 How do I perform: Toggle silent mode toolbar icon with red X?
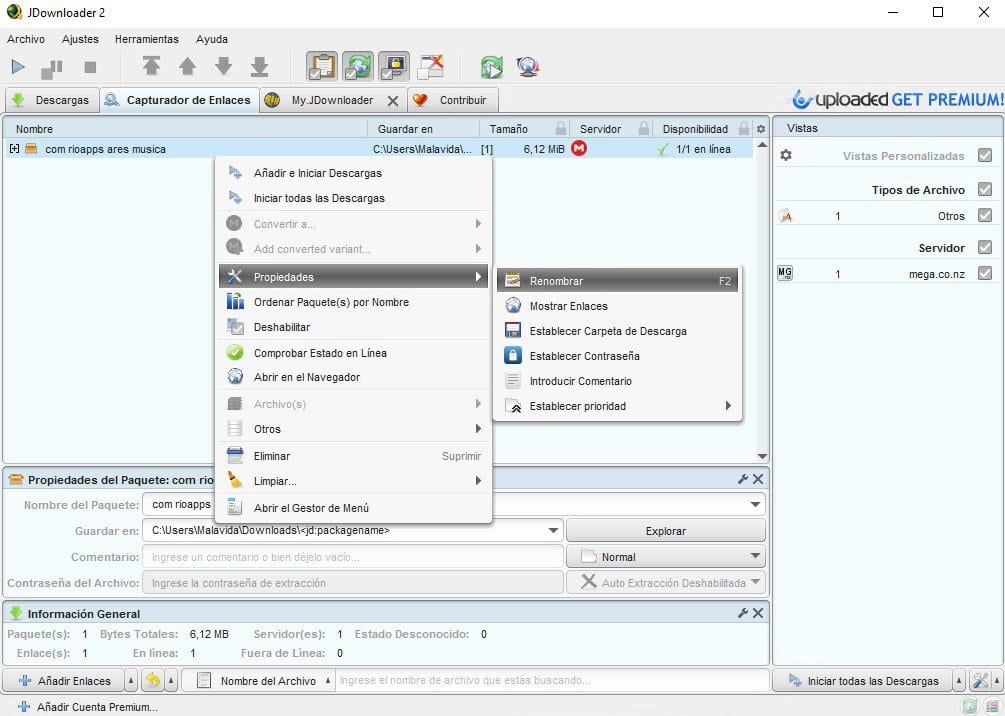(x=430, y=66)
